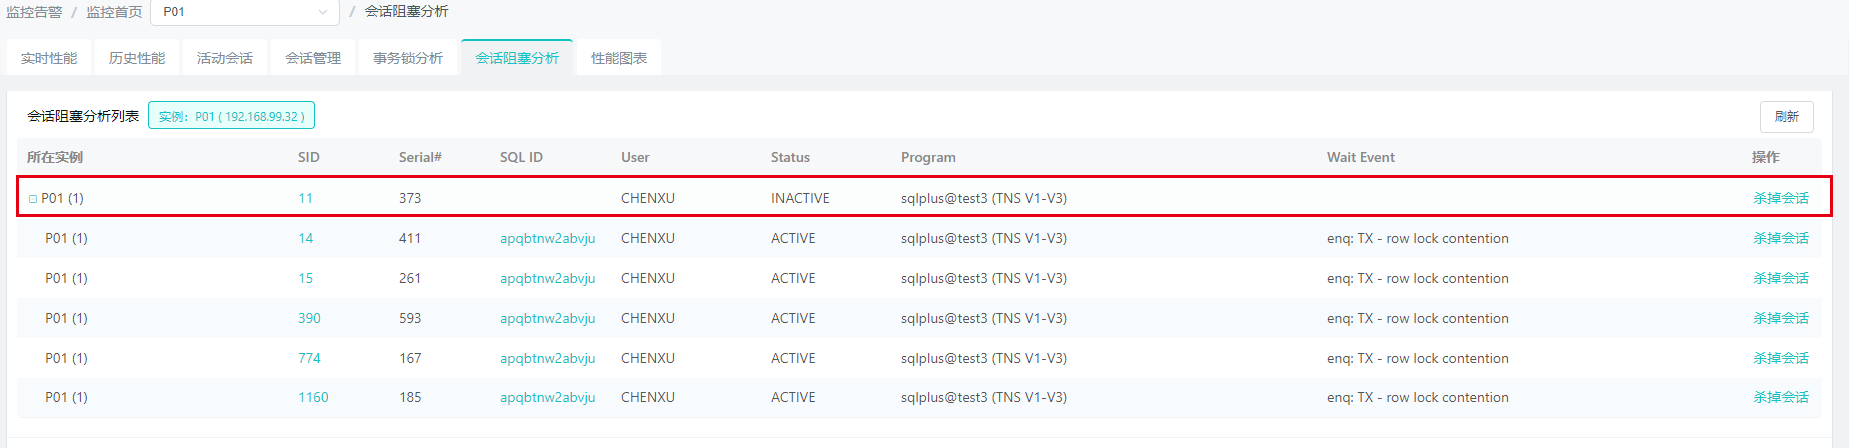This screenshot has height=448, width=1849.
Task: Click the 刷新 button
Action: point(1786,117)
